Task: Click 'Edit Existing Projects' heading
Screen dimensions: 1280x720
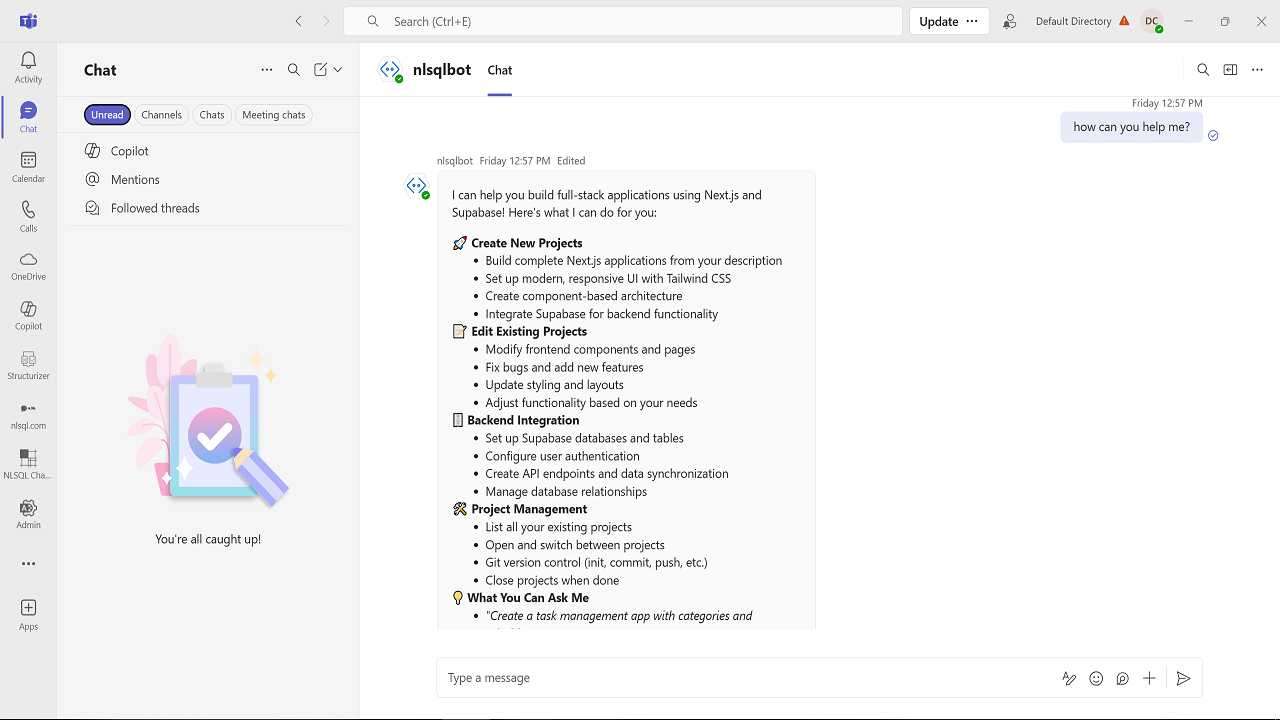Action: pos(529,332)
